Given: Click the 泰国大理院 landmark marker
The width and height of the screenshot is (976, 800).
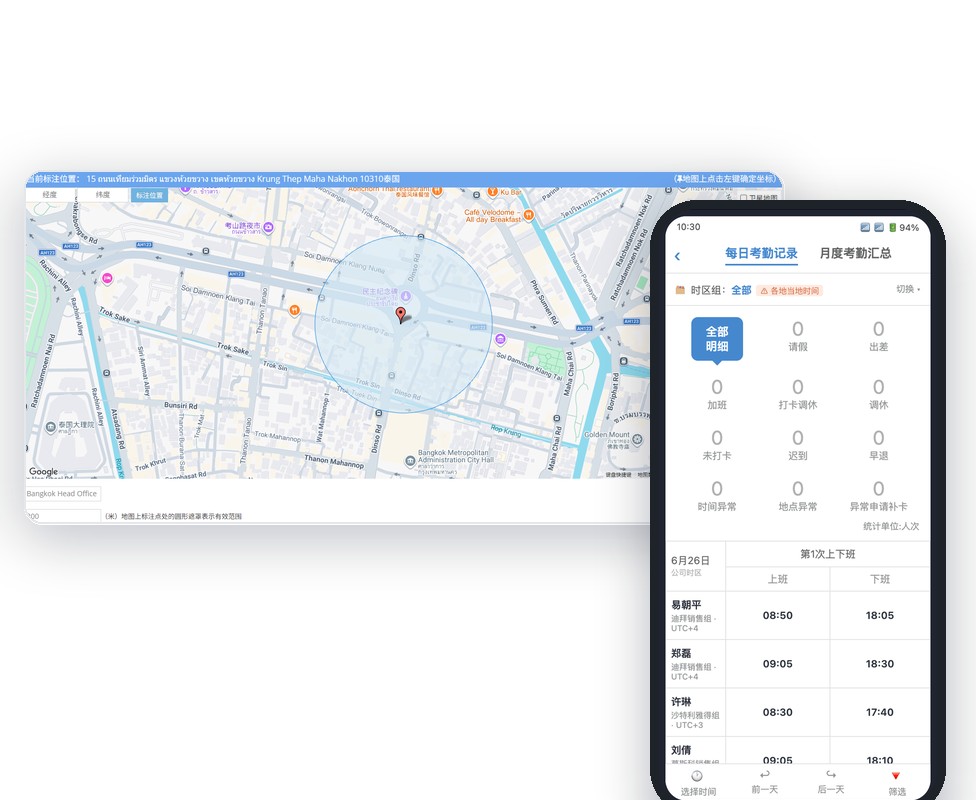Looking at the screenshot, I should click(x=50, y=427).
